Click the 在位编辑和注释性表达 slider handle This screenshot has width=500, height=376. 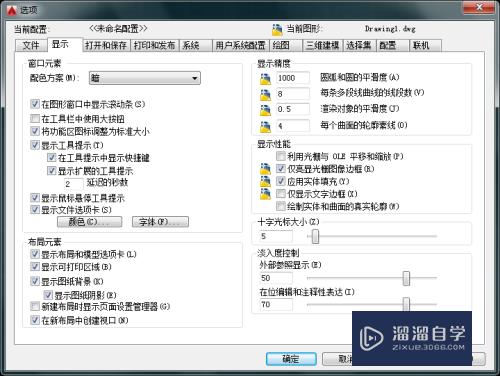(x=406, y=304)
